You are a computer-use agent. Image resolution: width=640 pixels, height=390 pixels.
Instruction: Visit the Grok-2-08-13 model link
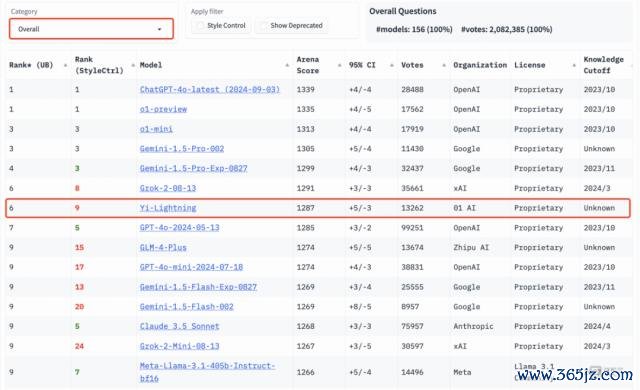click(x=168, y=188)
